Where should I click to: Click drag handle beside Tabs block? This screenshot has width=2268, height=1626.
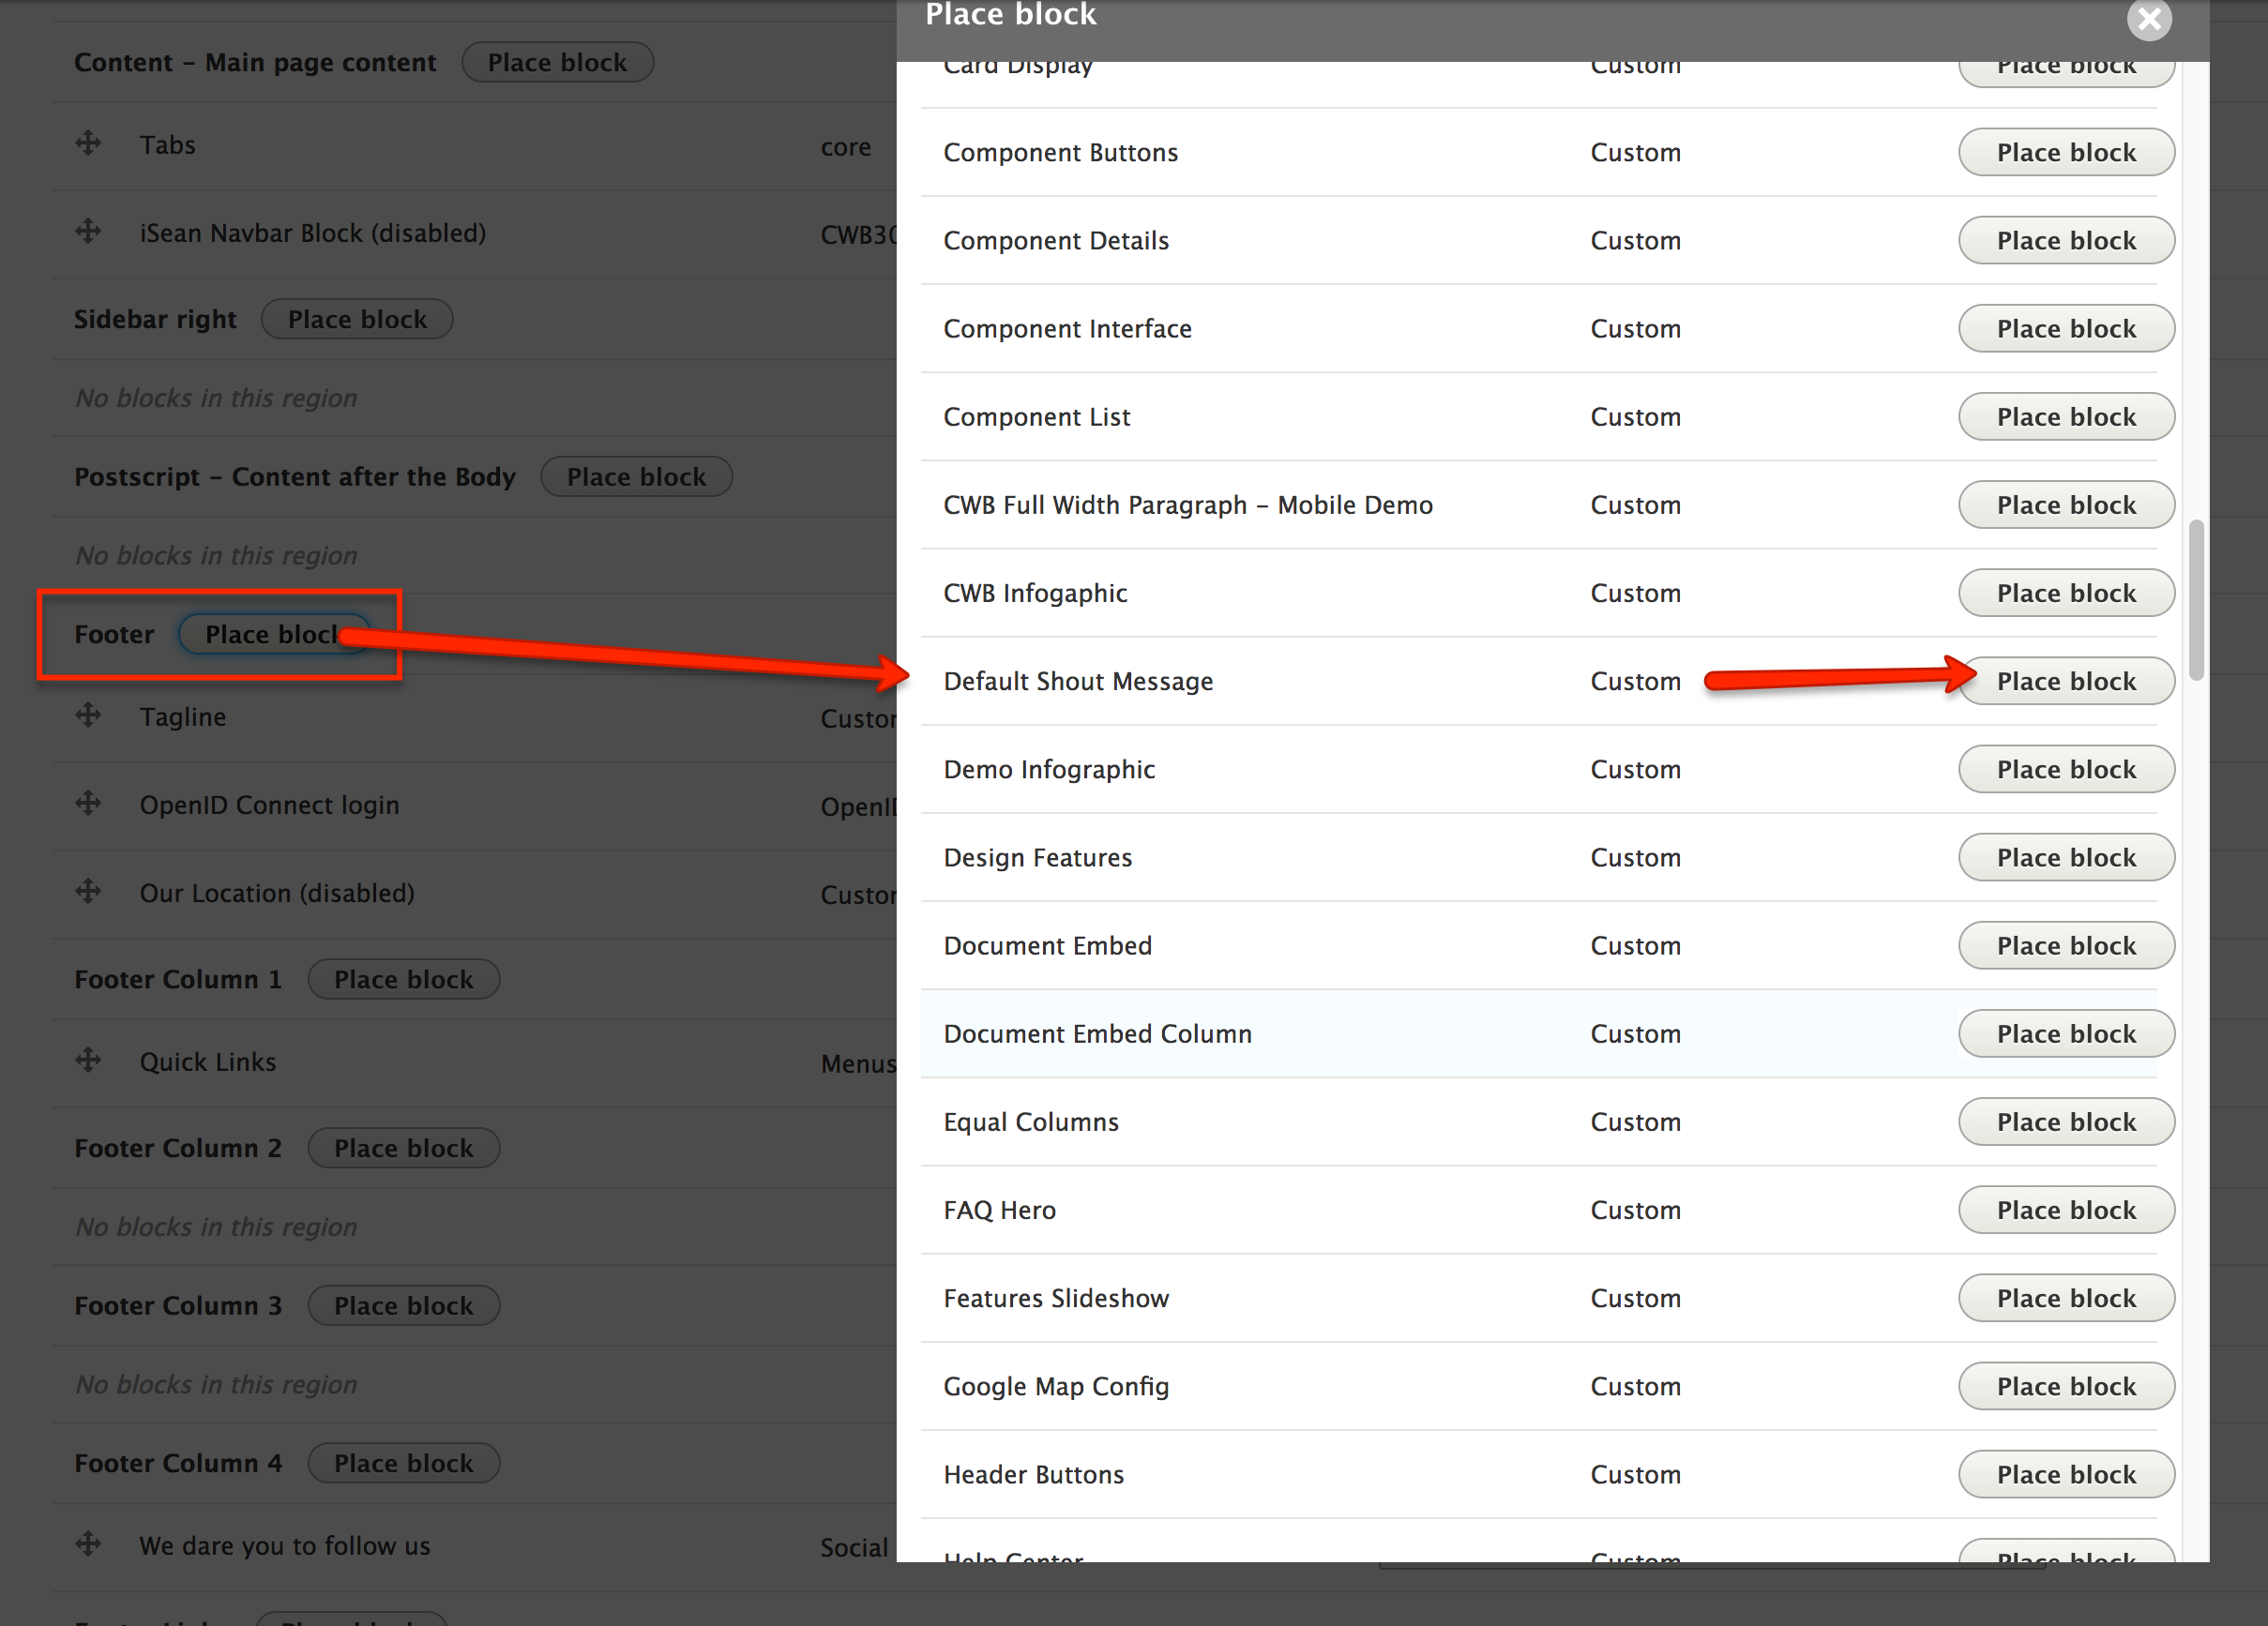88,143
